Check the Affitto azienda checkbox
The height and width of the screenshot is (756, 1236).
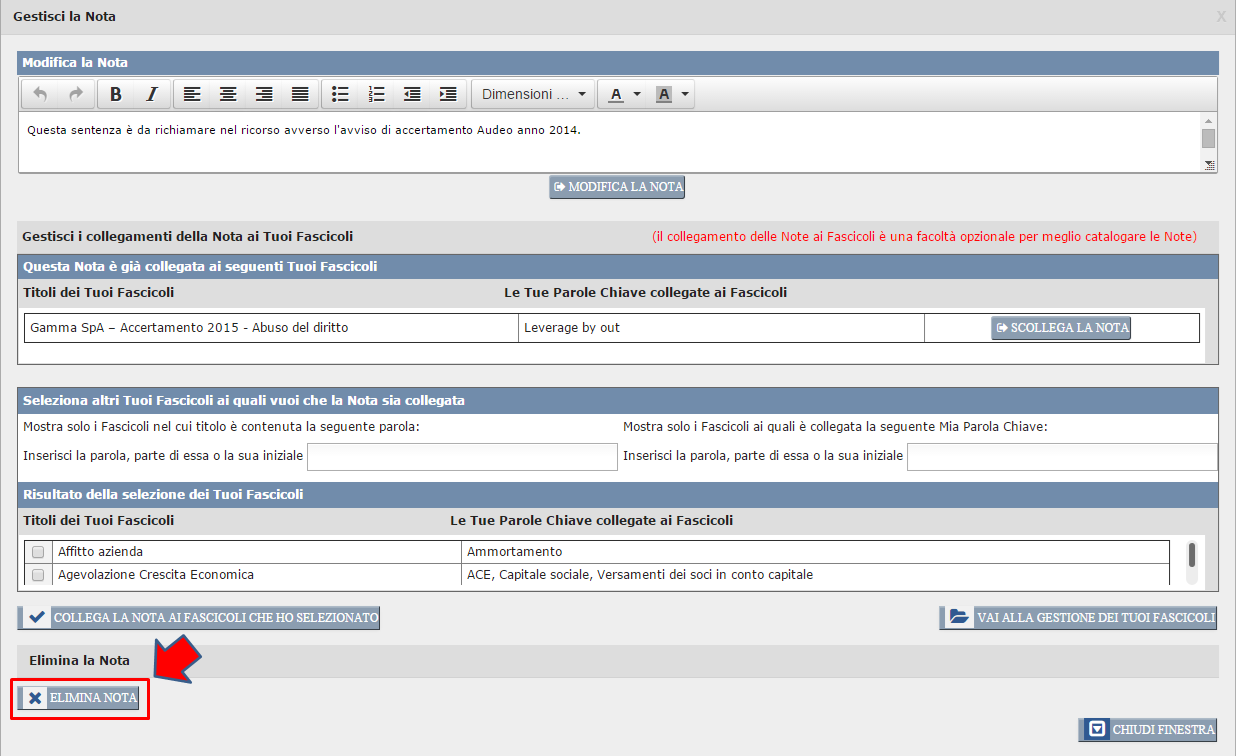[x=38, y=552]
